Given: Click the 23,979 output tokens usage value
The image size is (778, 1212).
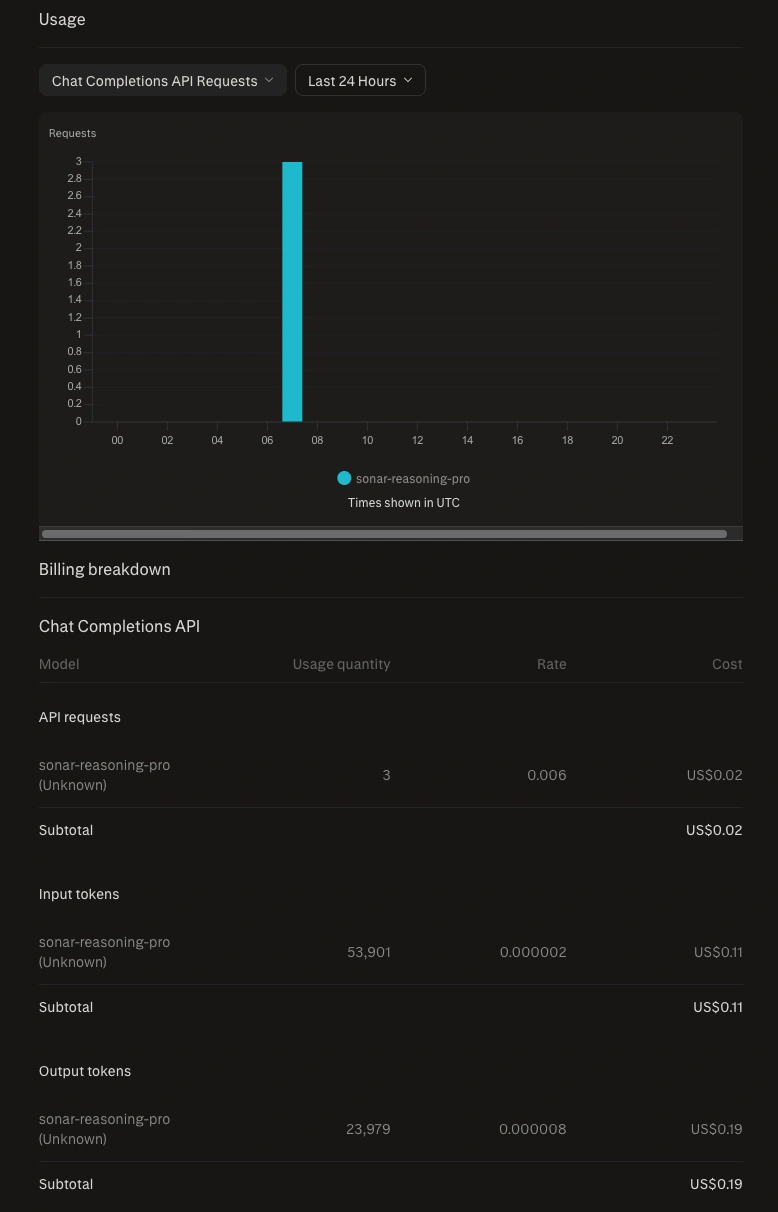Looking at the screenshot, I should [368, 1129].
